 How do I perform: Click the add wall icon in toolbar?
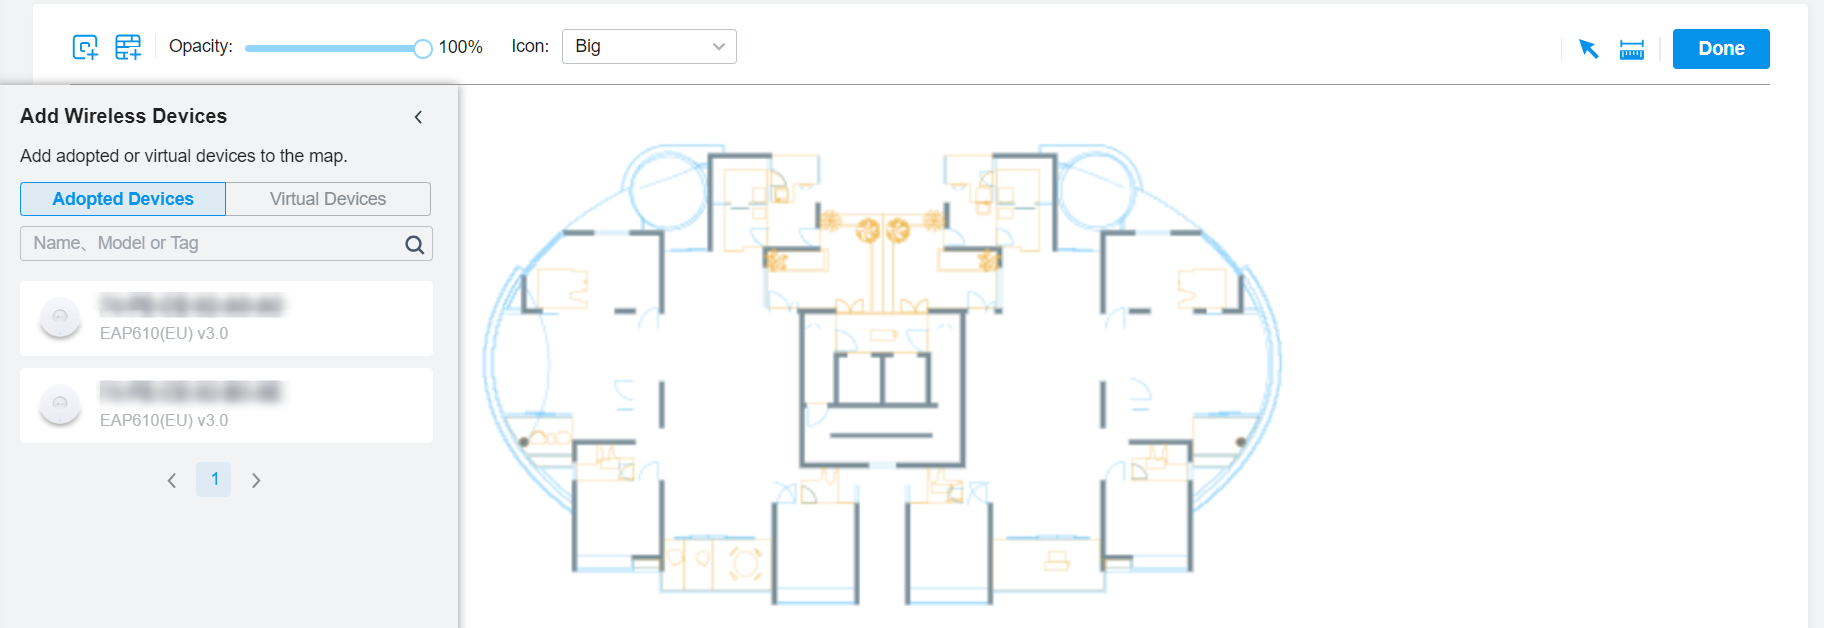coord(128,47)
